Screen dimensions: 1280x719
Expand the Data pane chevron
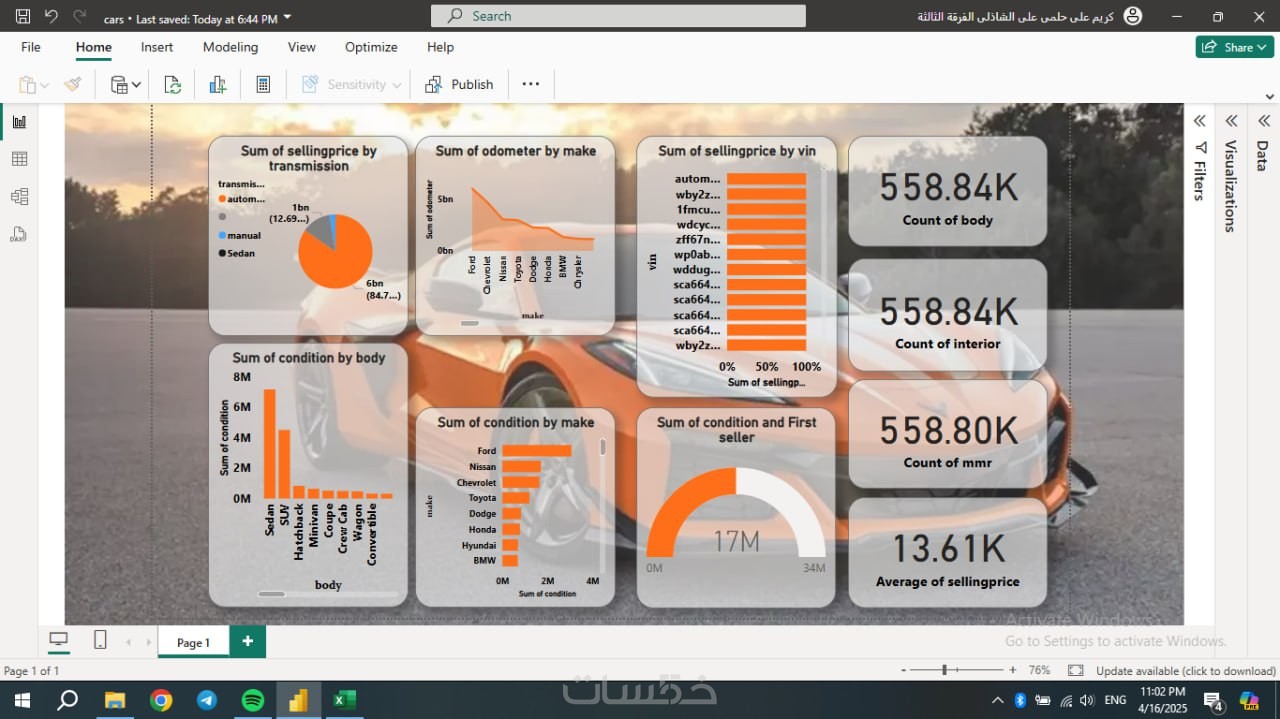click(1263, 121)
